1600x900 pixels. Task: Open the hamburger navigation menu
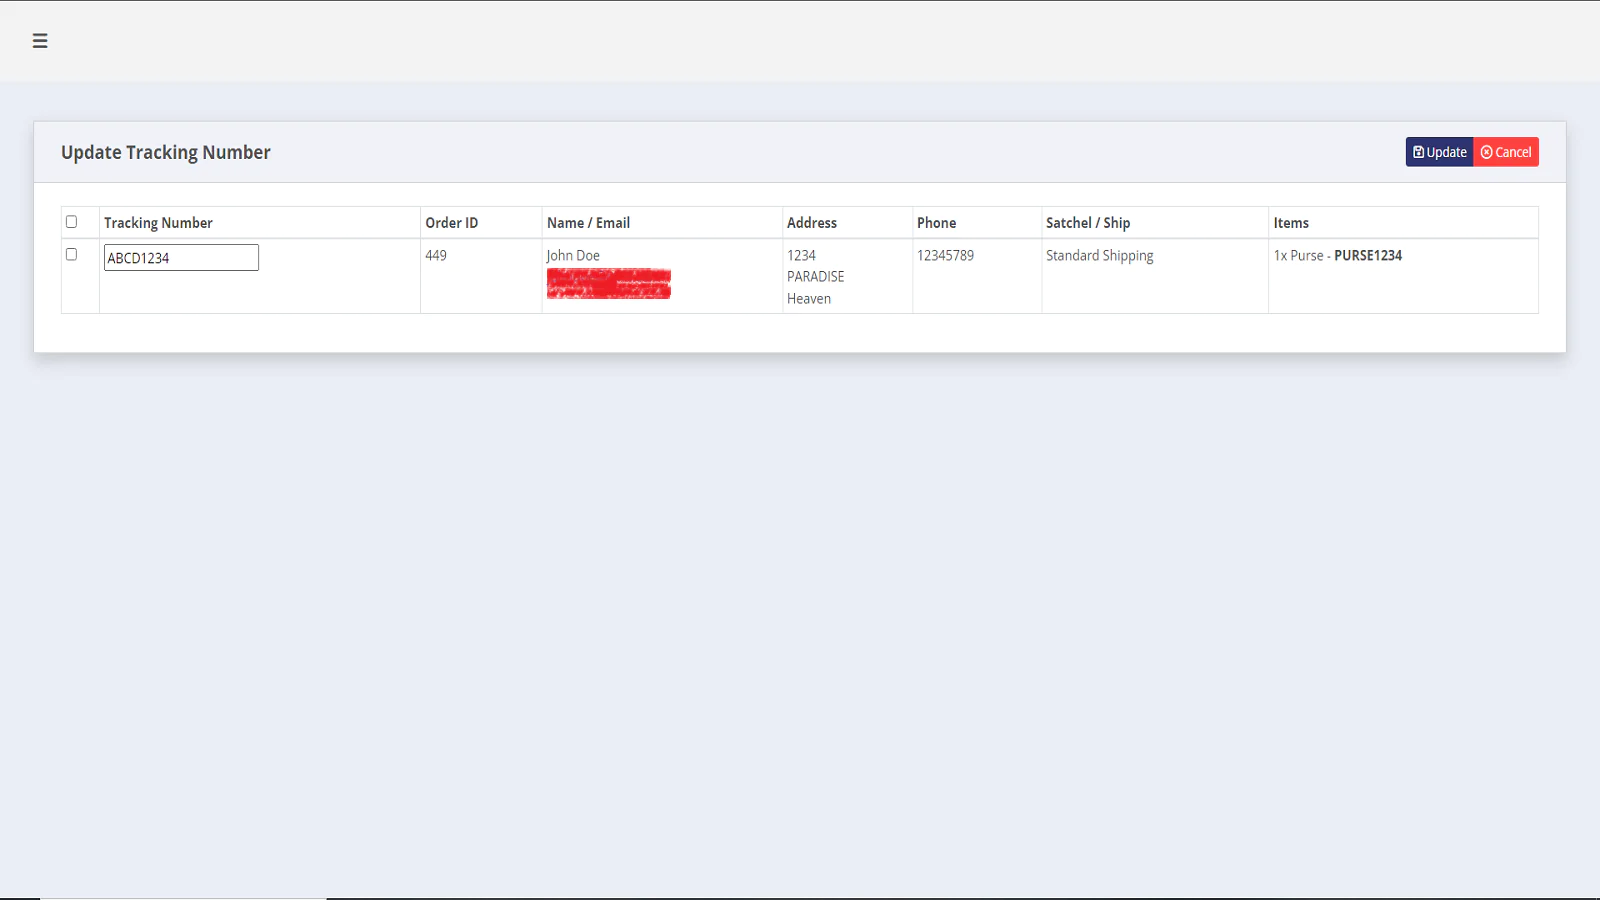pyautogui.click(x=40, y=41)
